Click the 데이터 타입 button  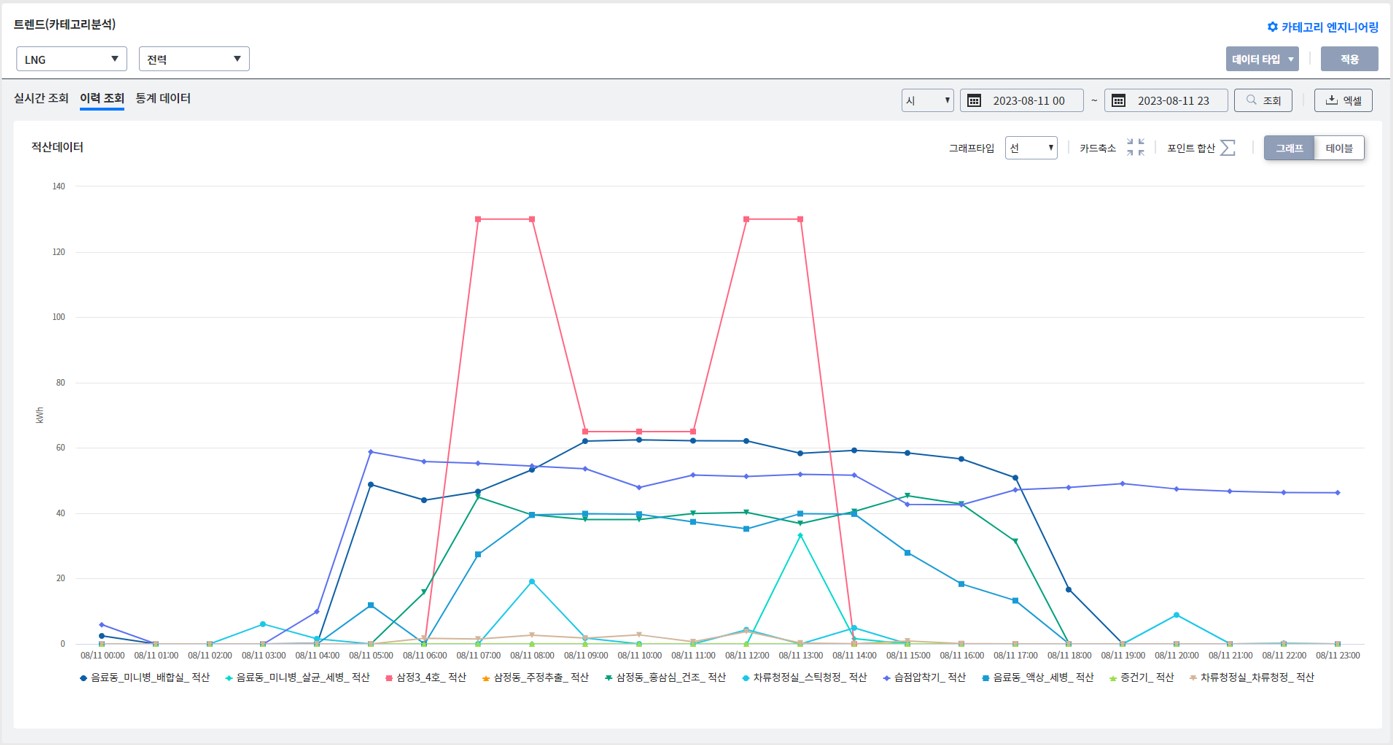click(1262, 59)
